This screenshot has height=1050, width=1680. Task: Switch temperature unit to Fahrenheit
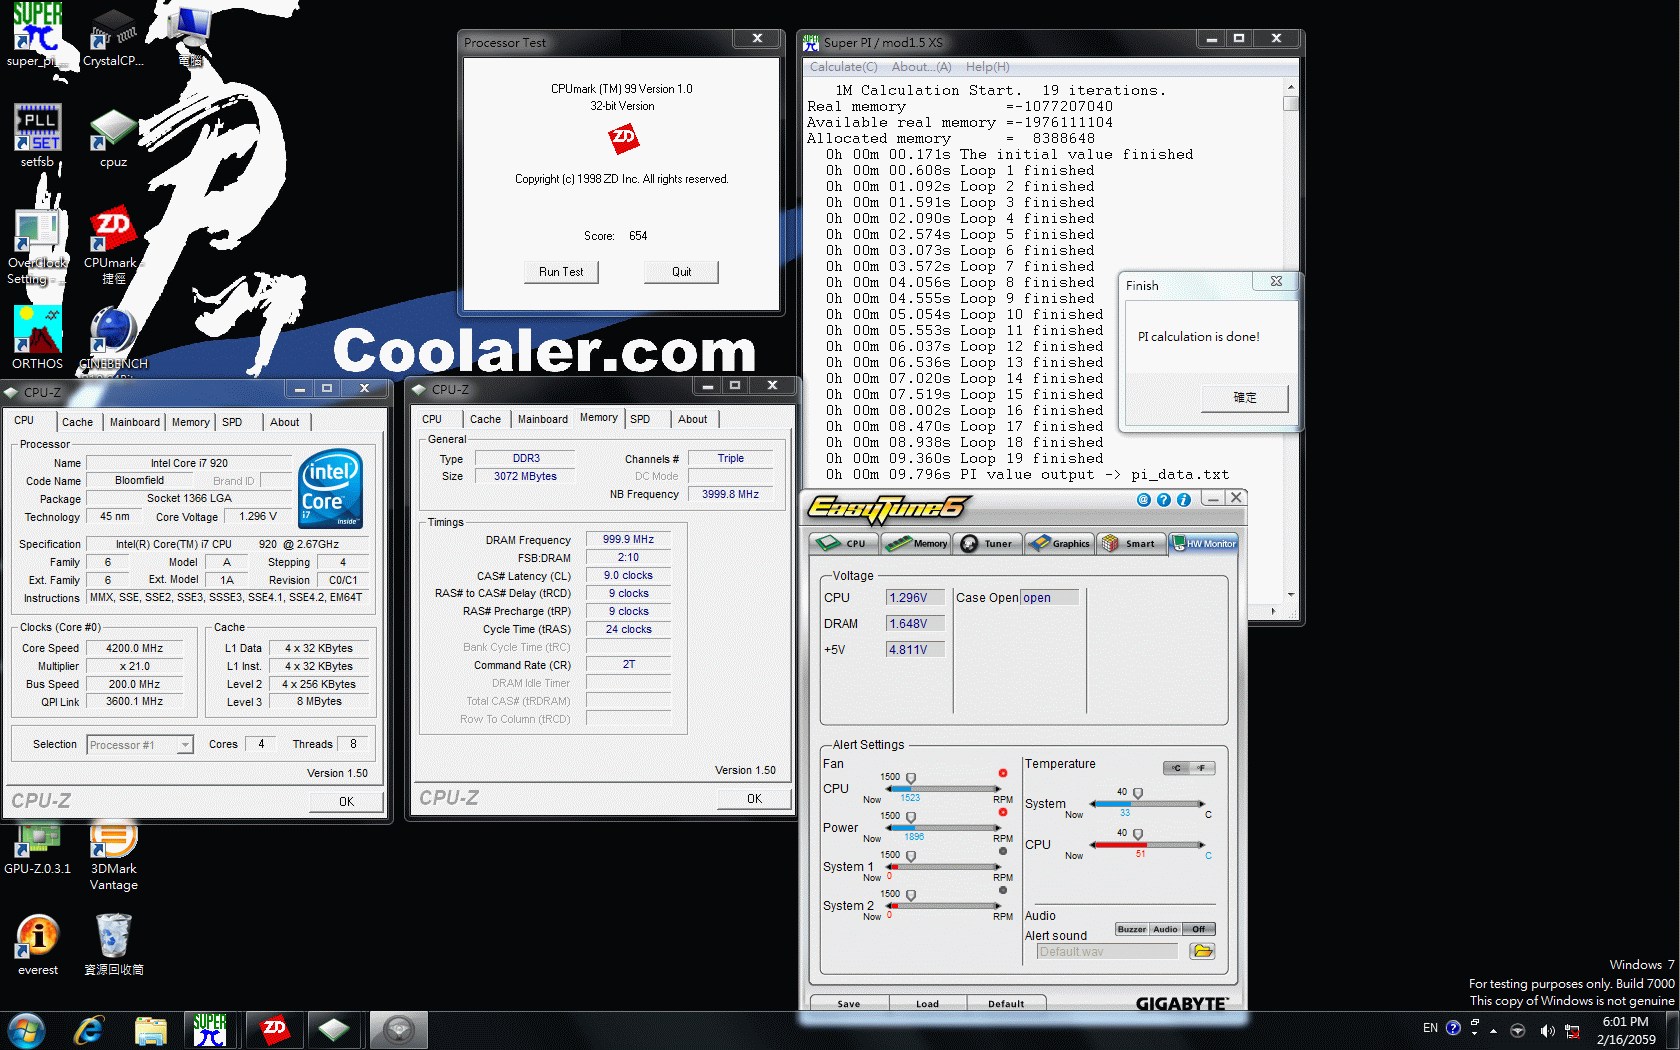coord(1202,768)
